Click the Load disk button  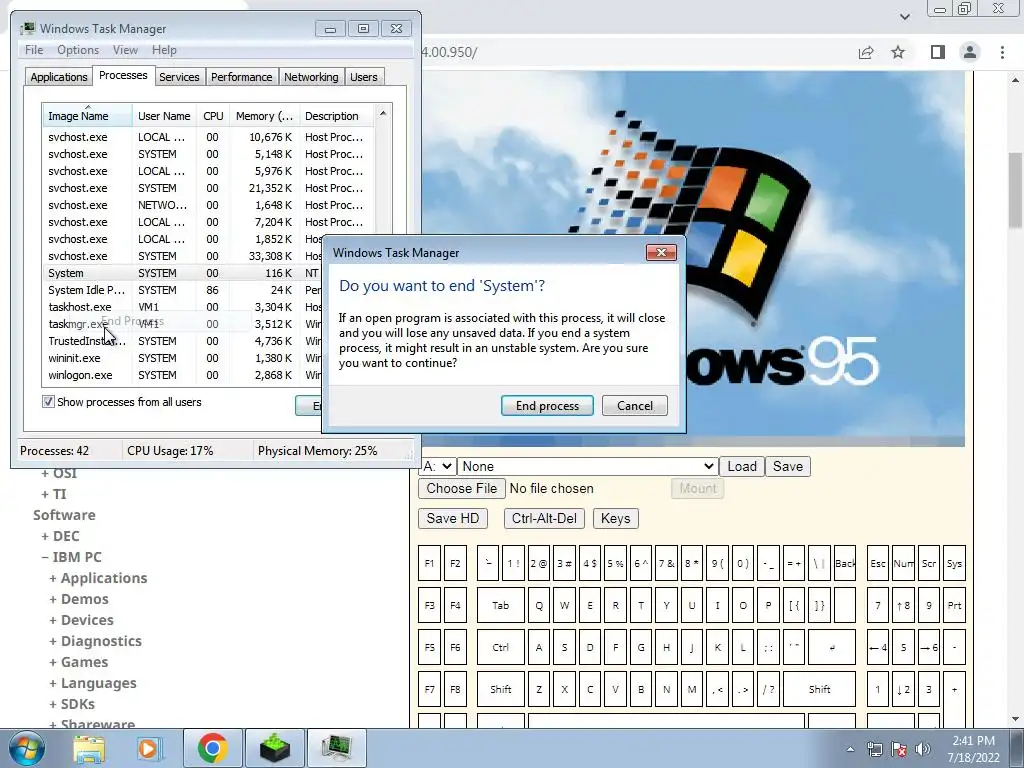pyautogui.click(x=742, y=466)
